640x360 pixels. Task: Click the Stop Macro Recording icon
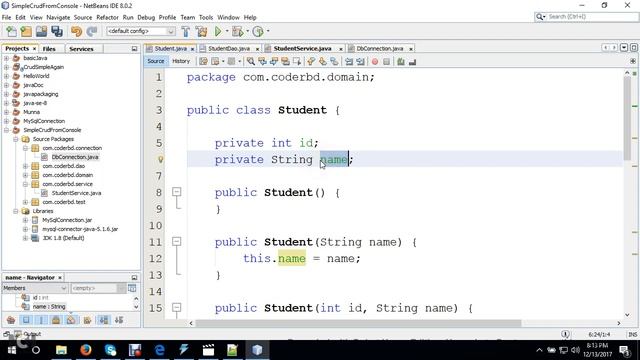click(x=386, y=62)
